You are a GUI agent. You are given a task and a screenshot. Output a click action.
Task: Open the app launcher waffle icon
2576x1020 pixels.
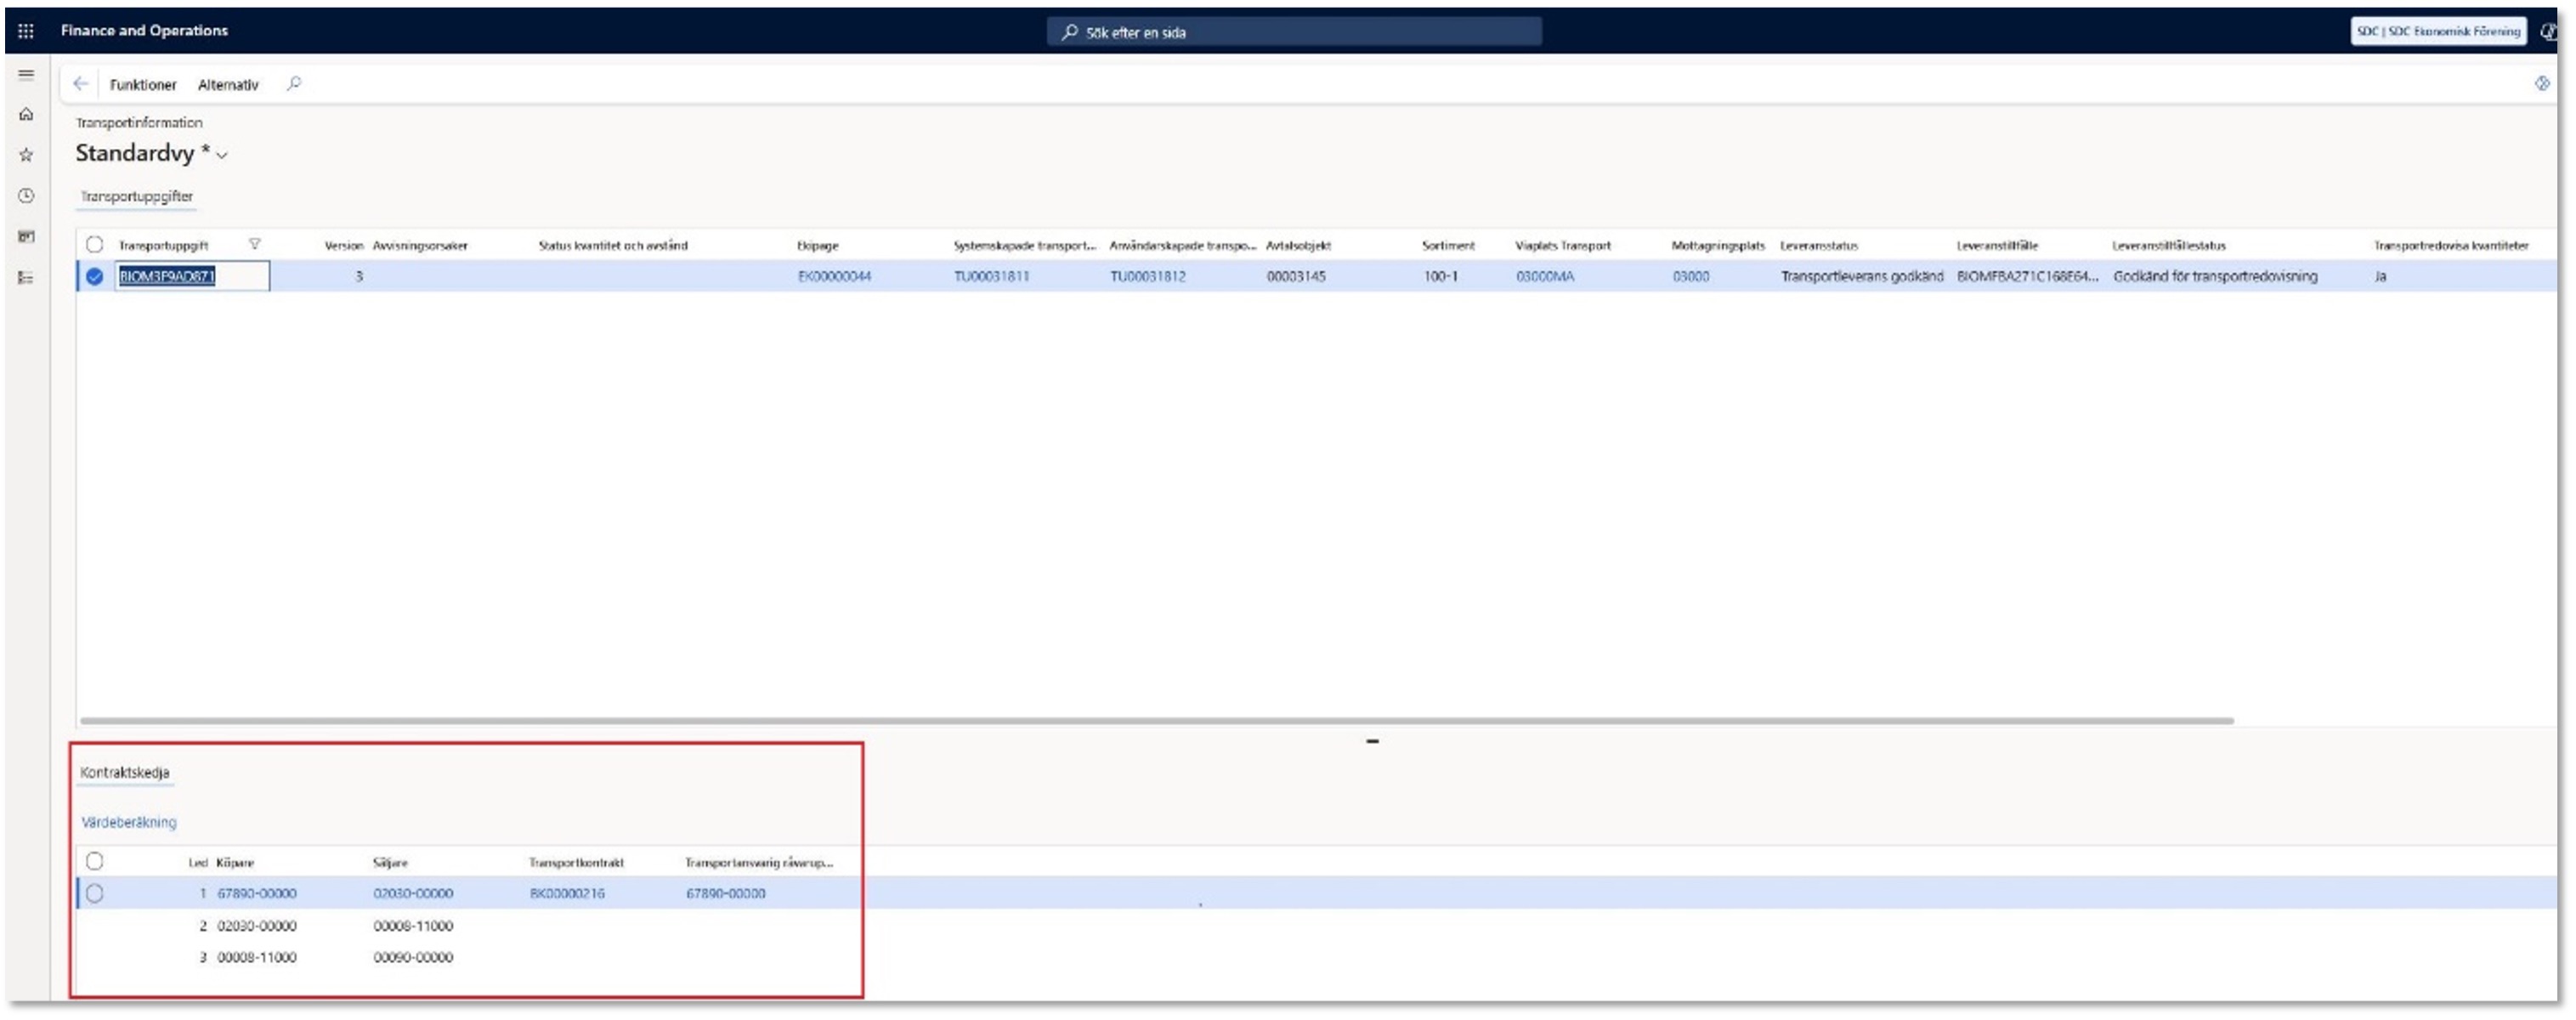[x=26, y=31]
